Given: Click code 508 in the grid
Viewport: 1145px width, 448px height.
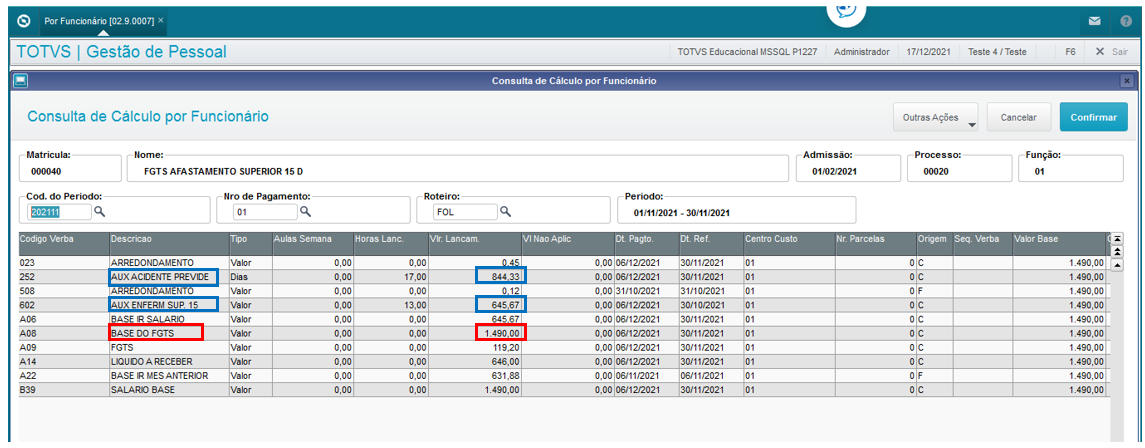Looking at the screenshot, I should click(x=26, y=291).
